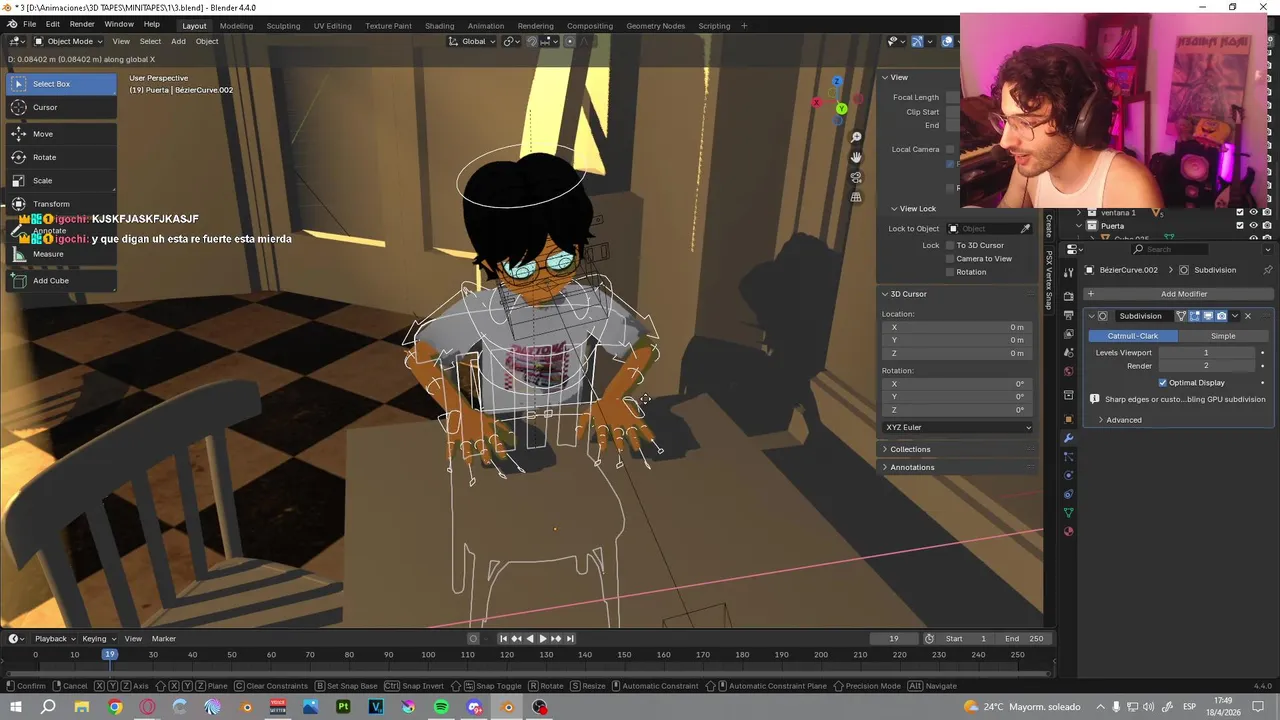The width and height of the screenshot is (1280, 720).
Task: Select the Simple subdivision type
Action: (1223, 336)
